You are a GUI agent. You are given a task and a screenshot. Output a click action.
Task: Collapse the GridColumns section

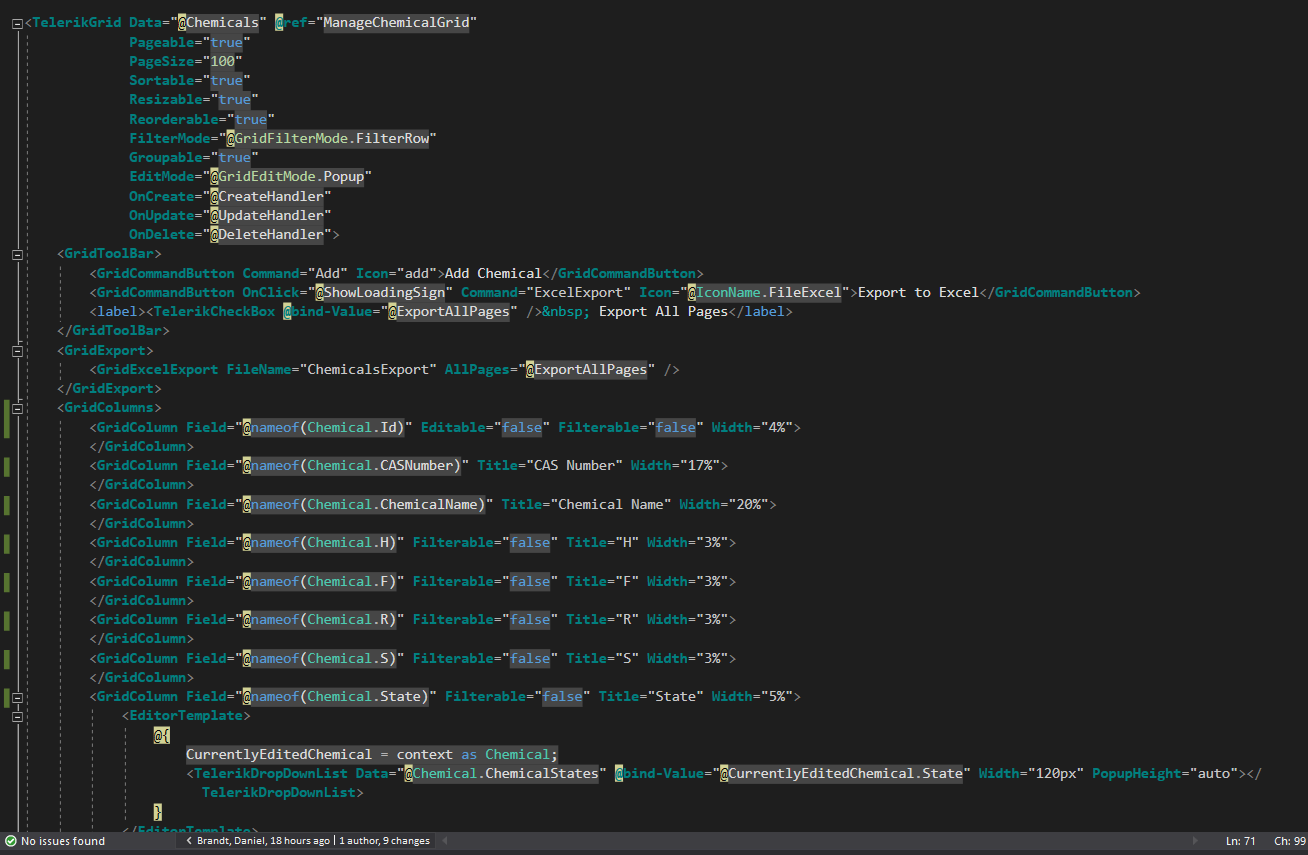(x=17, y=408)
